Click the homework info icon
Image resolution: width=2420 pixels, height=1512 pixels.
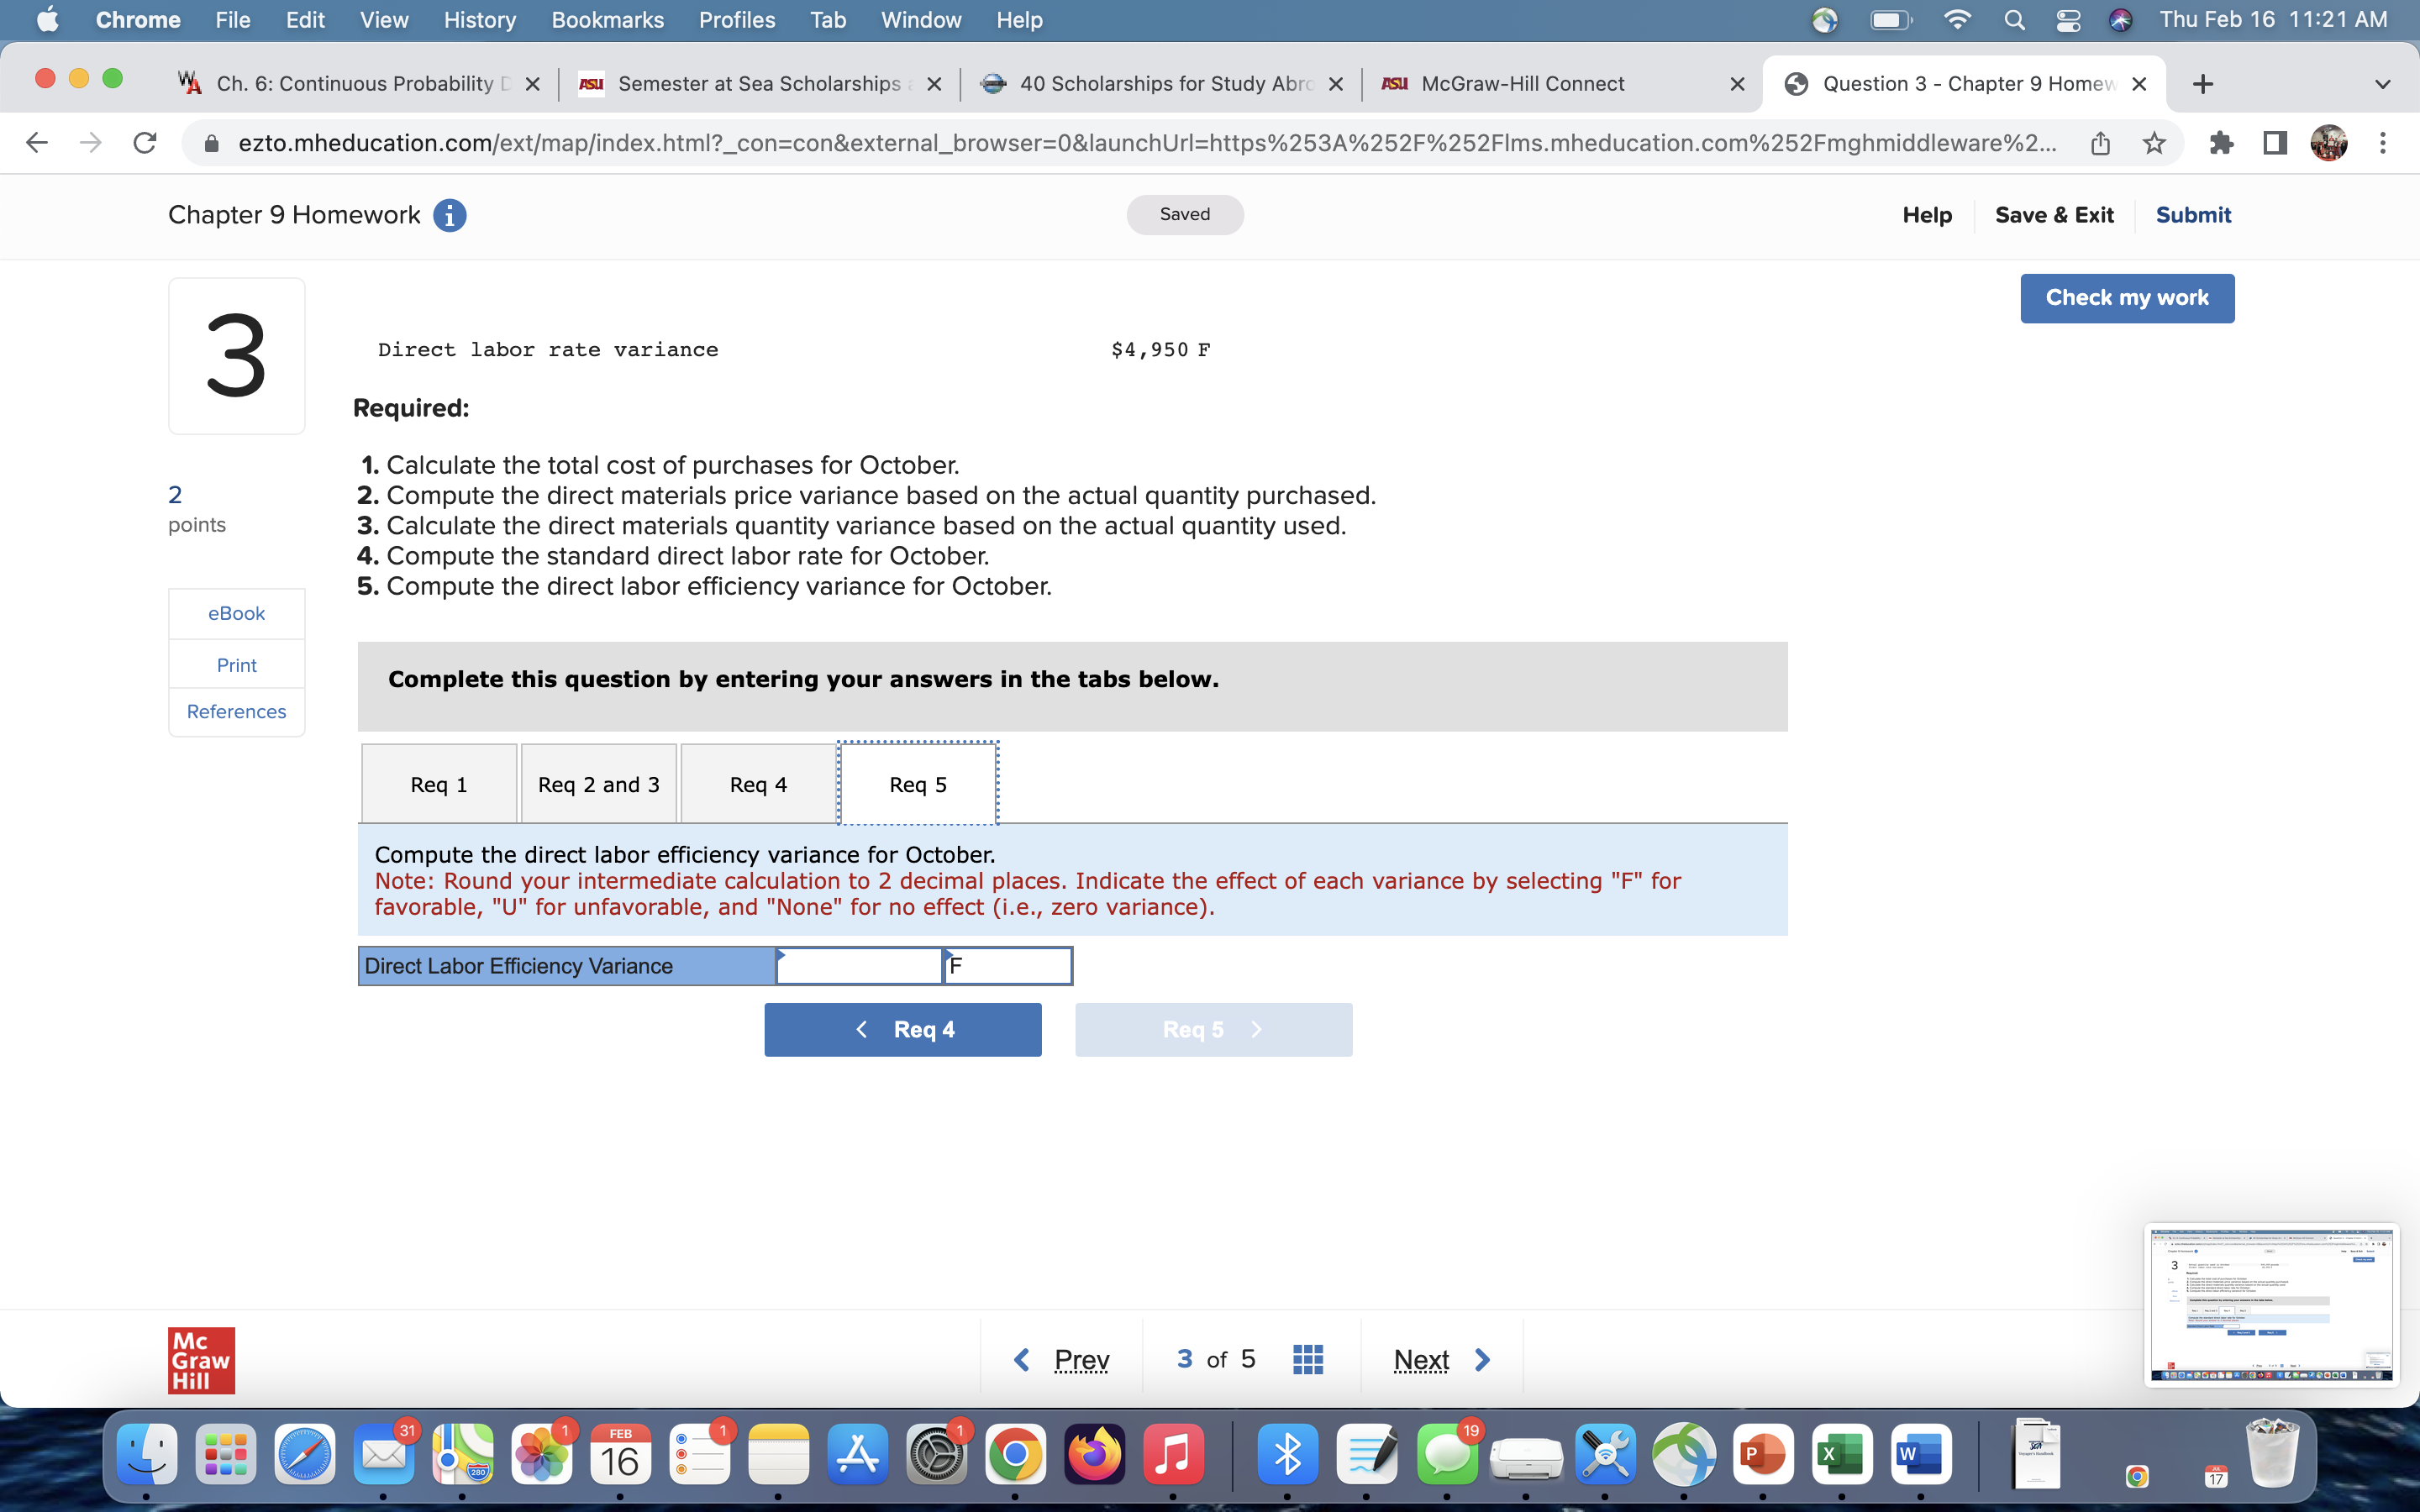point(449,215)
